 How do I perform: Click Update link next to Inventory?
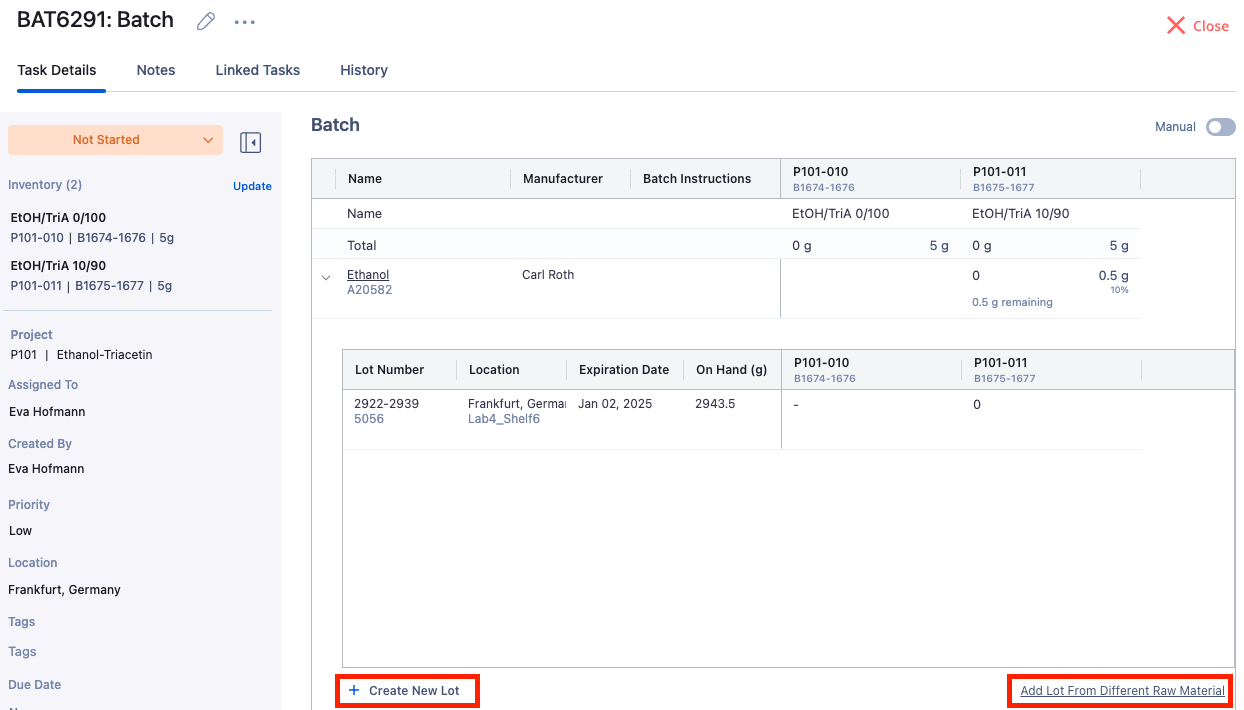[x=252, y=186]
